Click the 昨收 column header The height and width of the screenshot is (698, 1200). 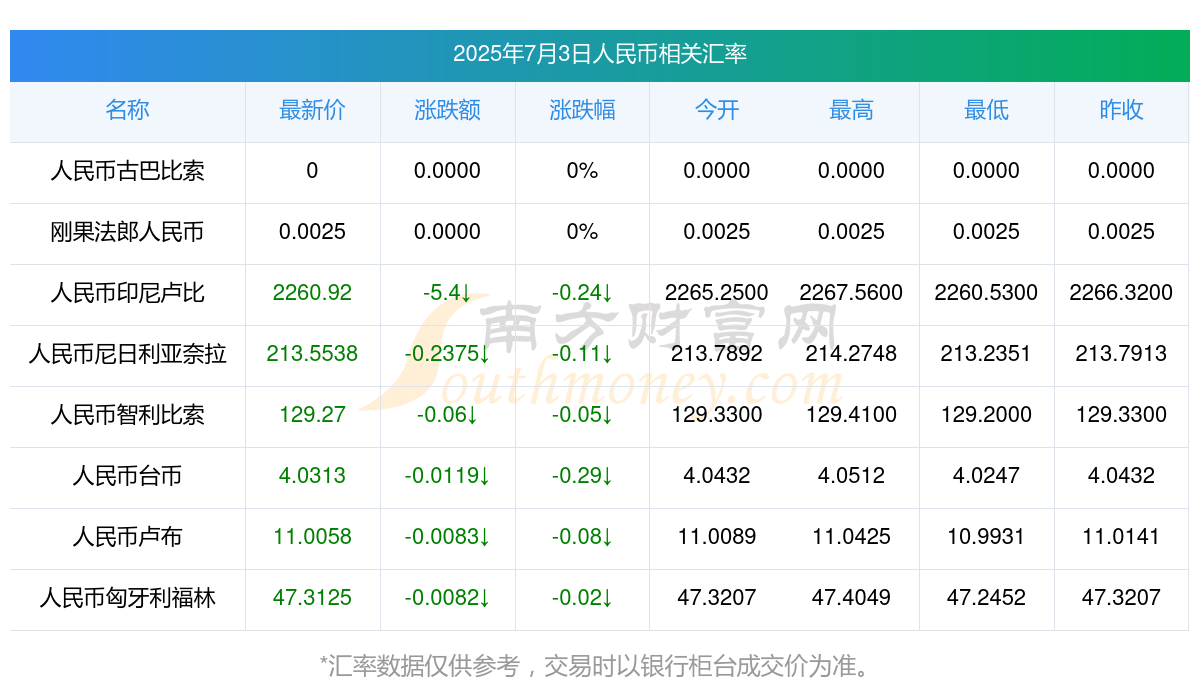click(x=1121, y=110)
